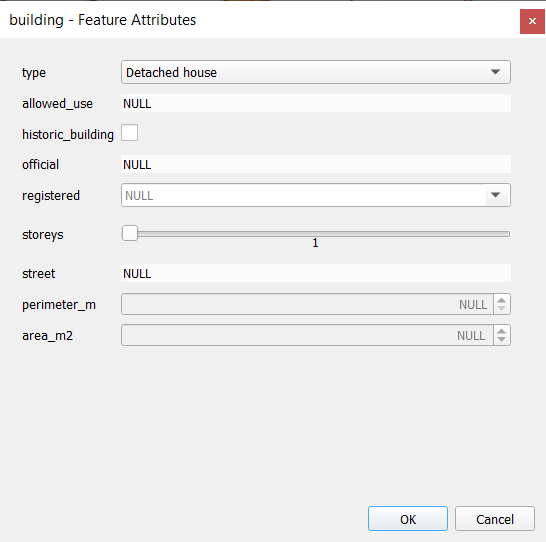The image size is (546, 542).
Task: Click the storeys slider handle
Action: click(130, 233)
